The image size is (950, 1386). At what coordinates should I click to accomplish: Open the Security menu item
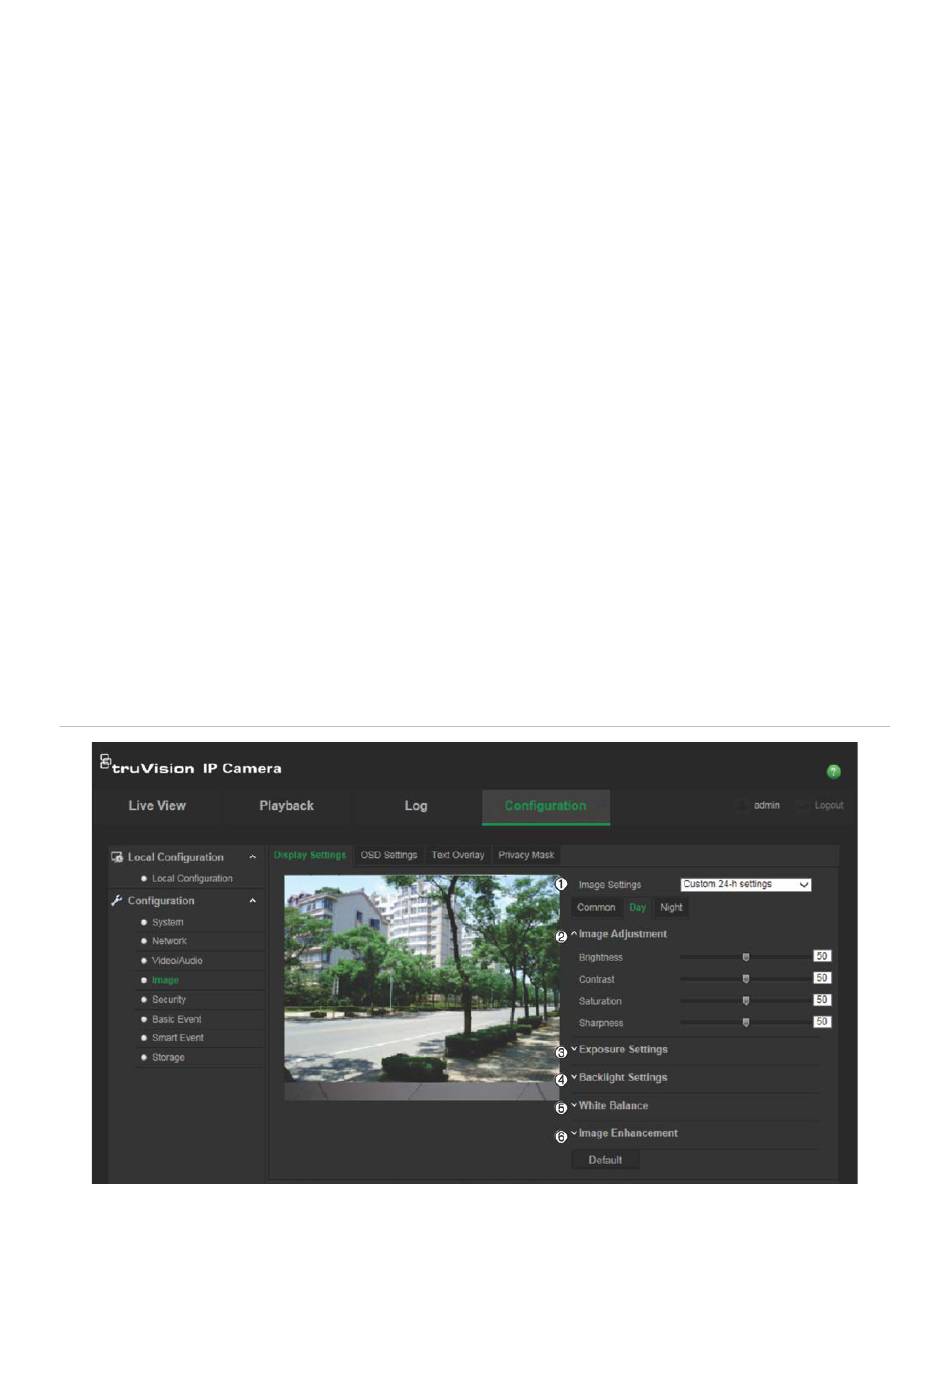pyautogui.click(x=169, y=1000)
